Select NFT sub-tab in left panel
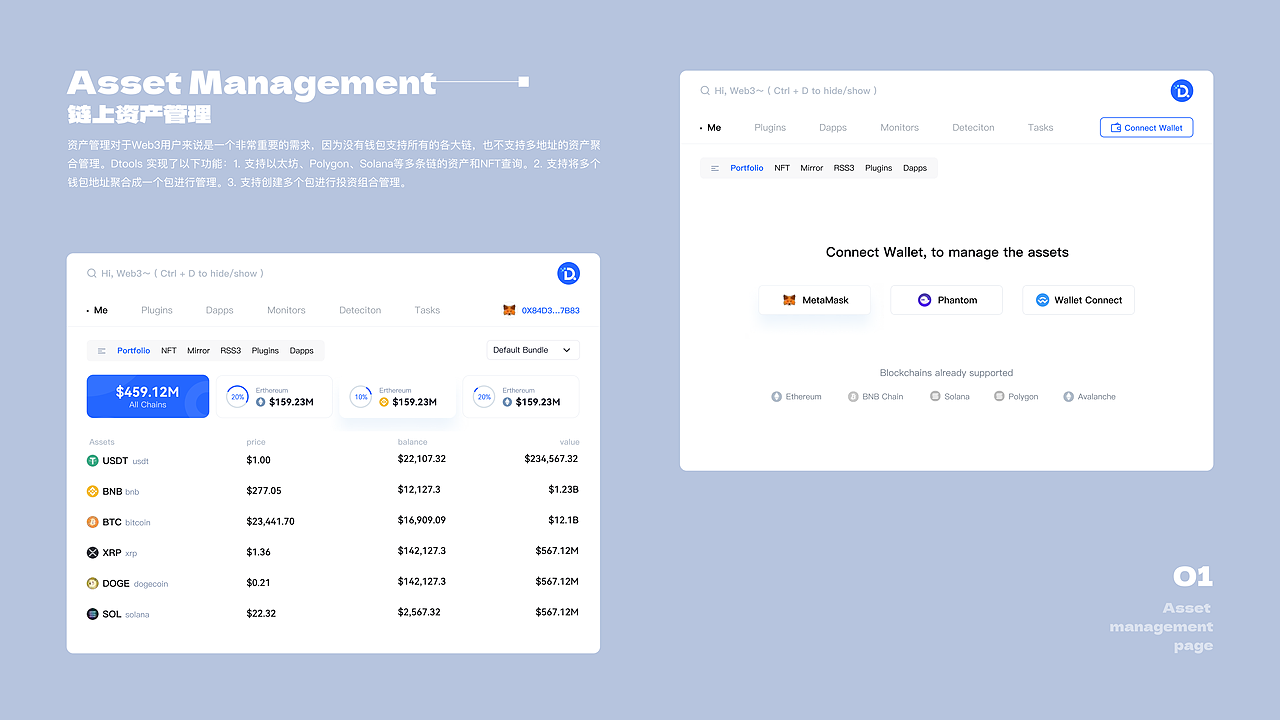1280x720 pixels. pos(169,351)
